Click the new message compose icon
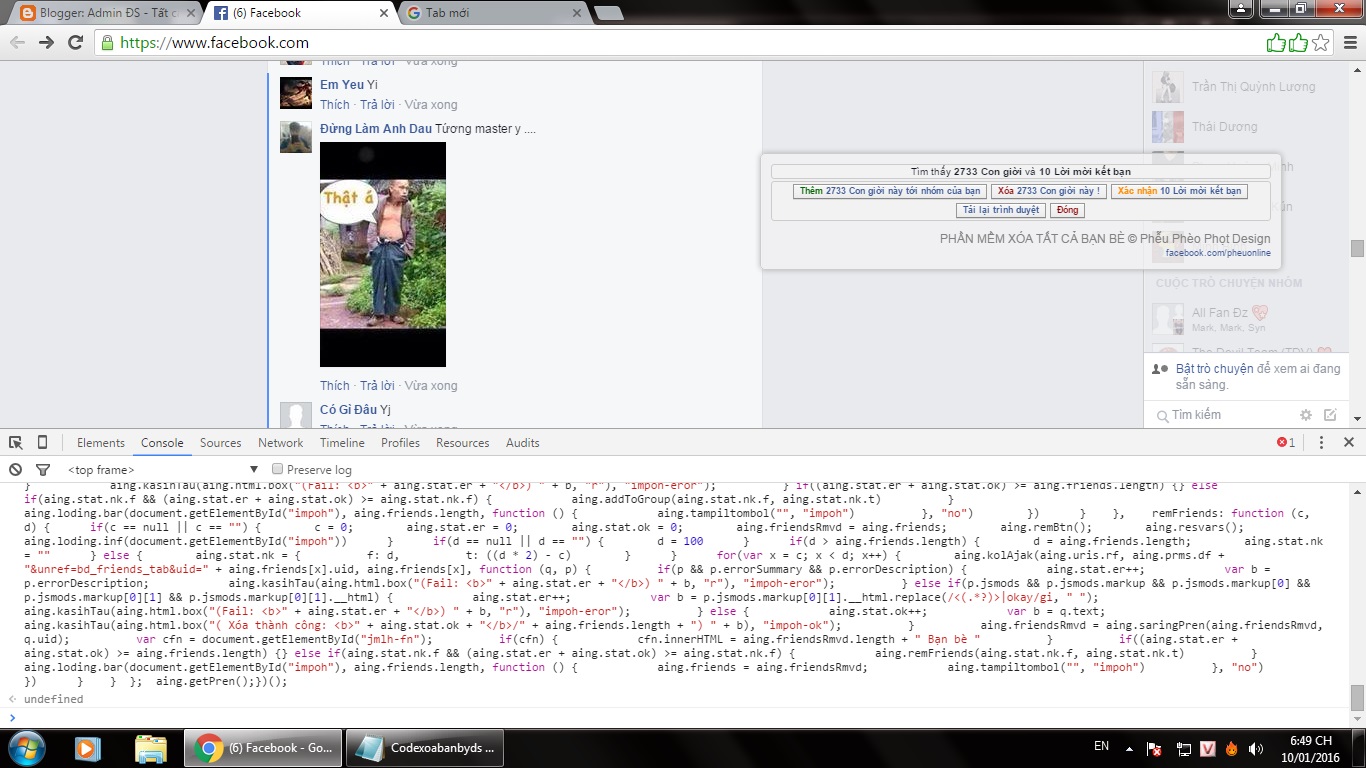 [x=1330, y=415]
